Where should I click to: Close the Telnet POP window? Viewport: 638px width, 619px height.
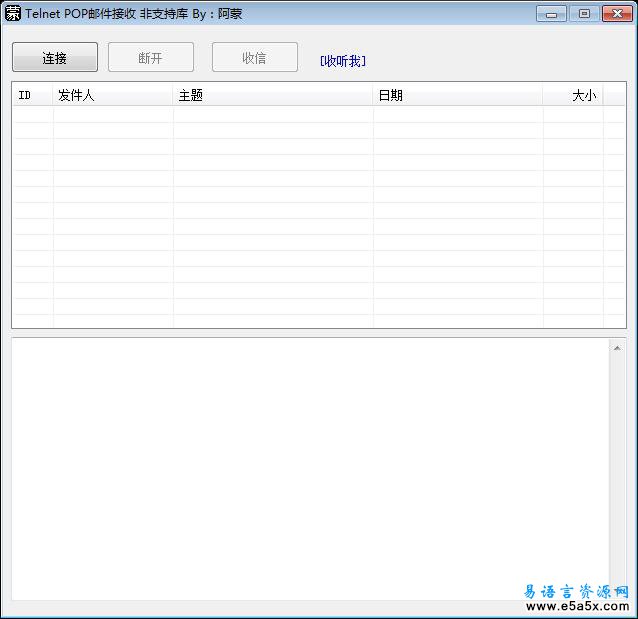click(x=617, y=14)
